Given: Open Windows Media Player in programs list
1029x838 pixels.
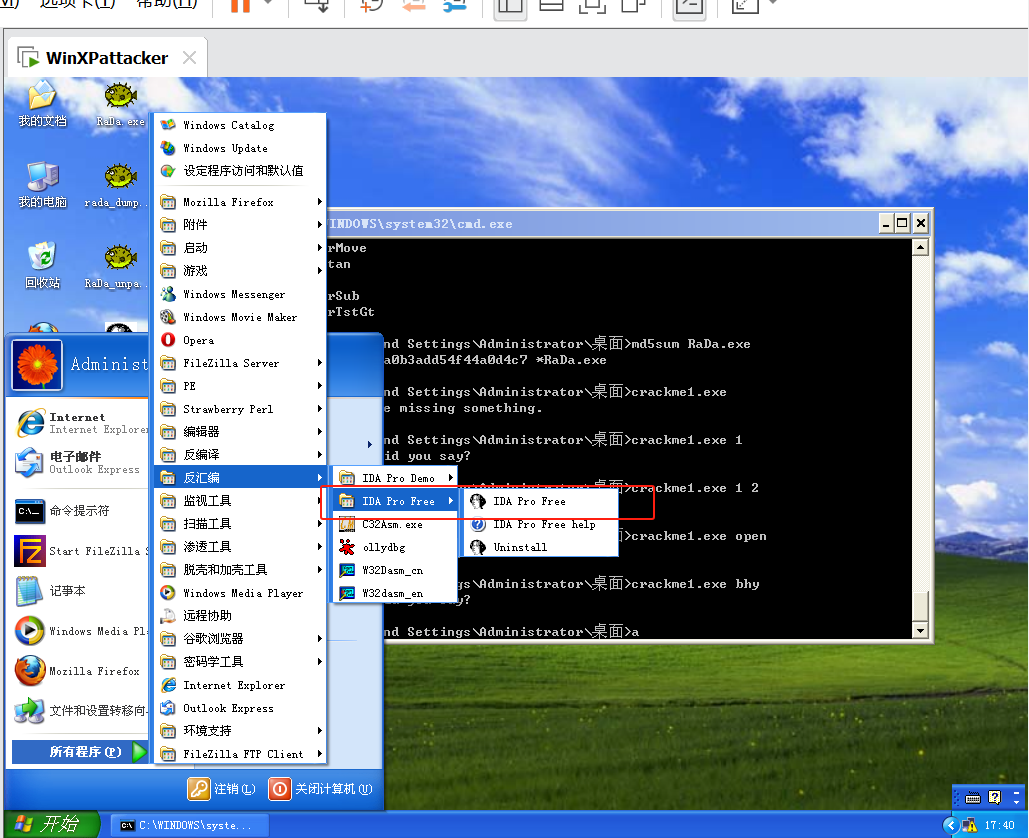Looking at the screenshot, I should coord(240,593).
